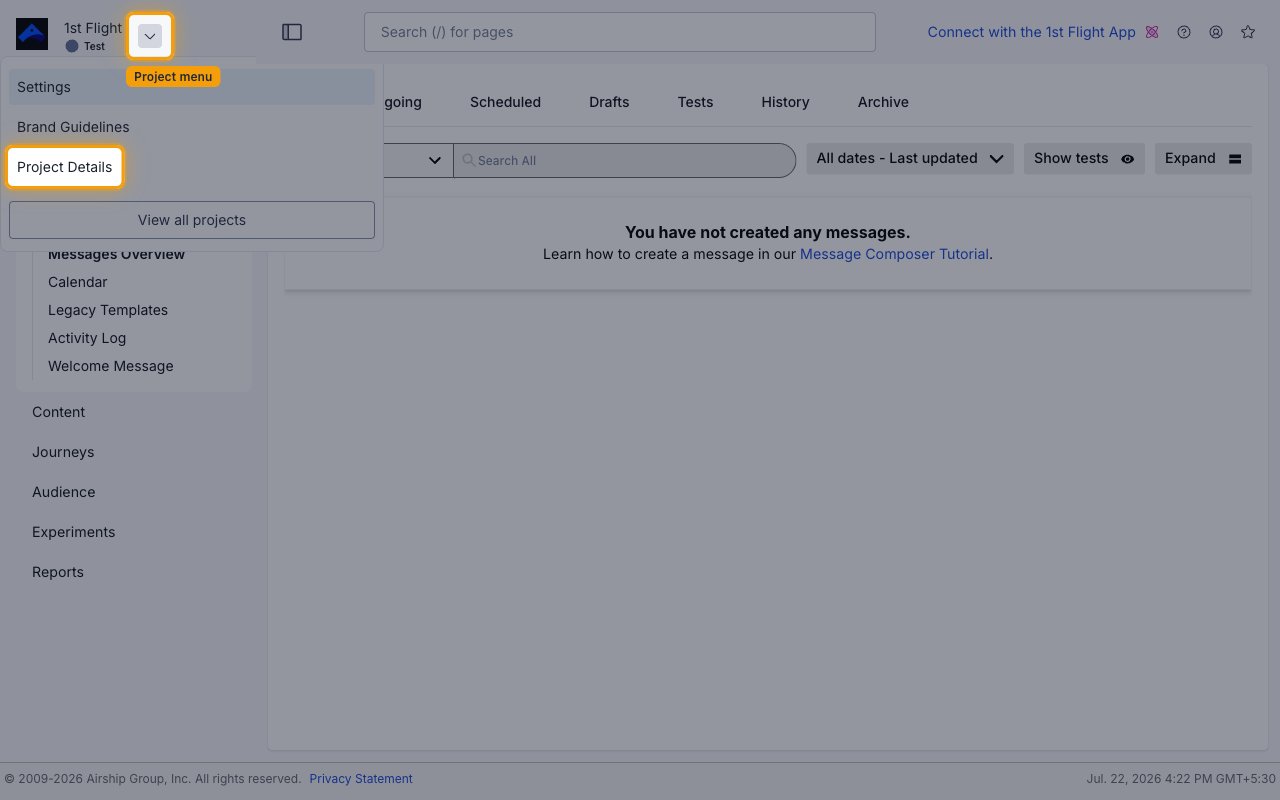The width and height of the screenshot is (1280, 800).
Task: Switch to the History tab
Action: tap(785, 102)
